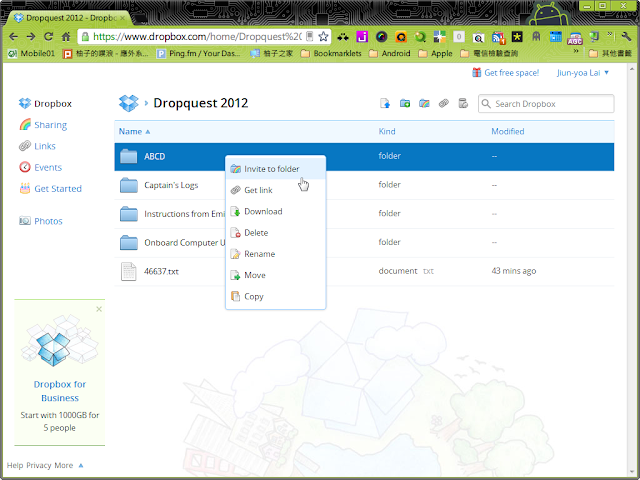Click the Show deleted files trash icon
The image size is (640, 480).
[x=463, y=104]
